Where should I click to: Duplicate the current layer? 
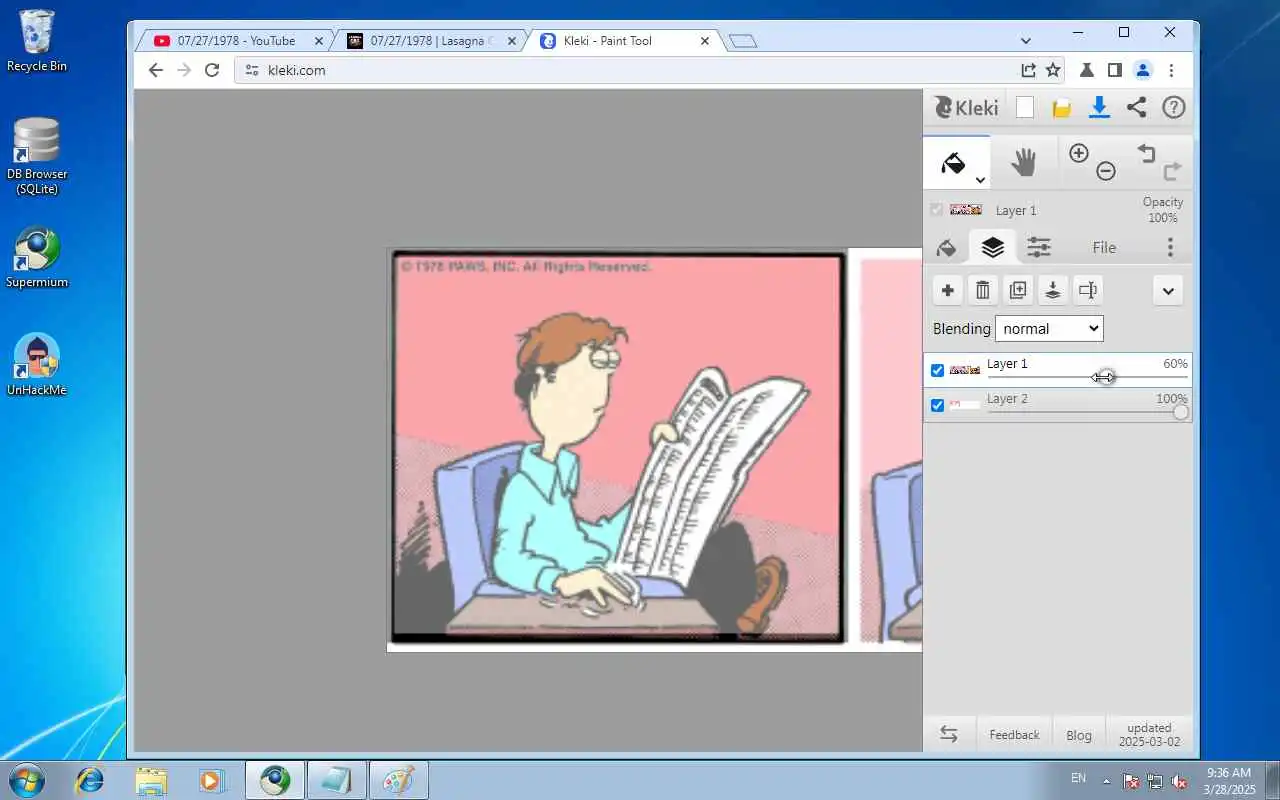1018,290
